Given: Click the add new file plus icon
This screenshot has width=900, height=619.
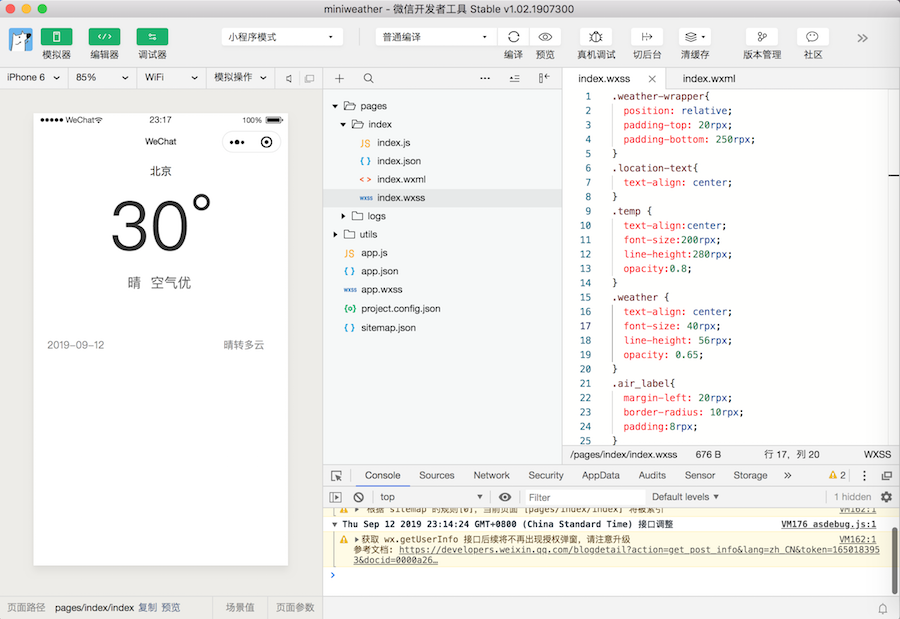Looking at the screenshot, I should (x=339, y=78).
